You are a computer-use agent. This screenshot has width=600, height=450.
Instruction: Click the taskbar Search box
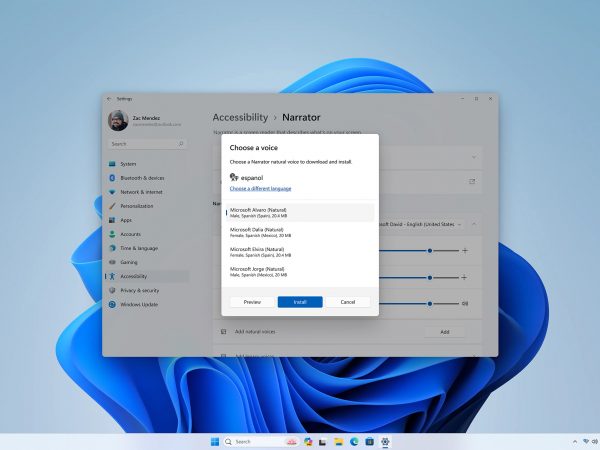tap(260, 442)
